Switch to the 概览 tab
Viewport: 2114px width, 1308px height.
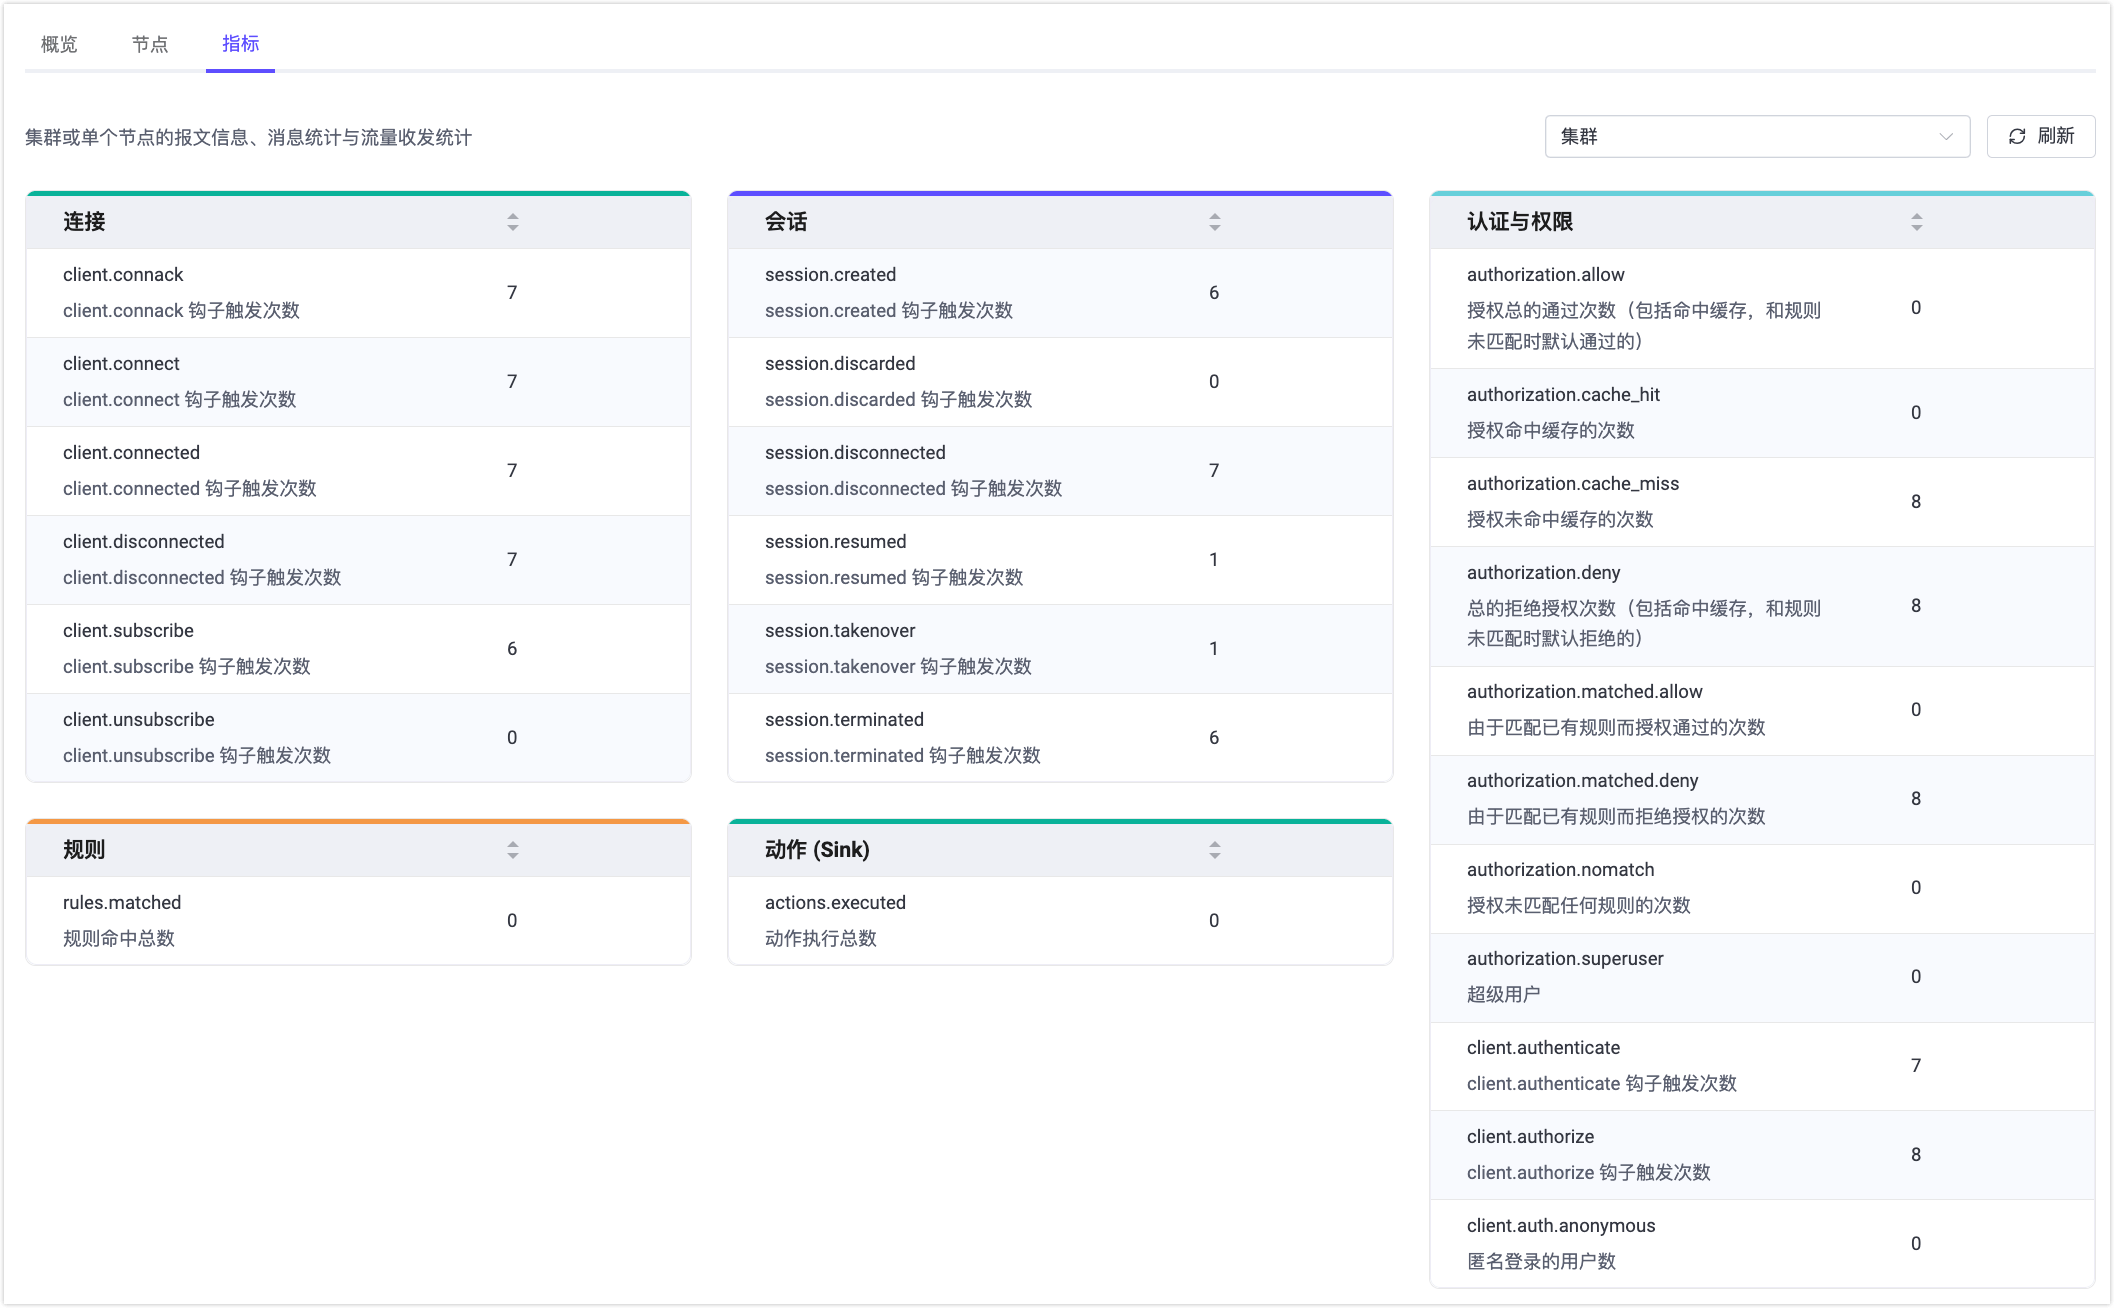click(58, 44)
